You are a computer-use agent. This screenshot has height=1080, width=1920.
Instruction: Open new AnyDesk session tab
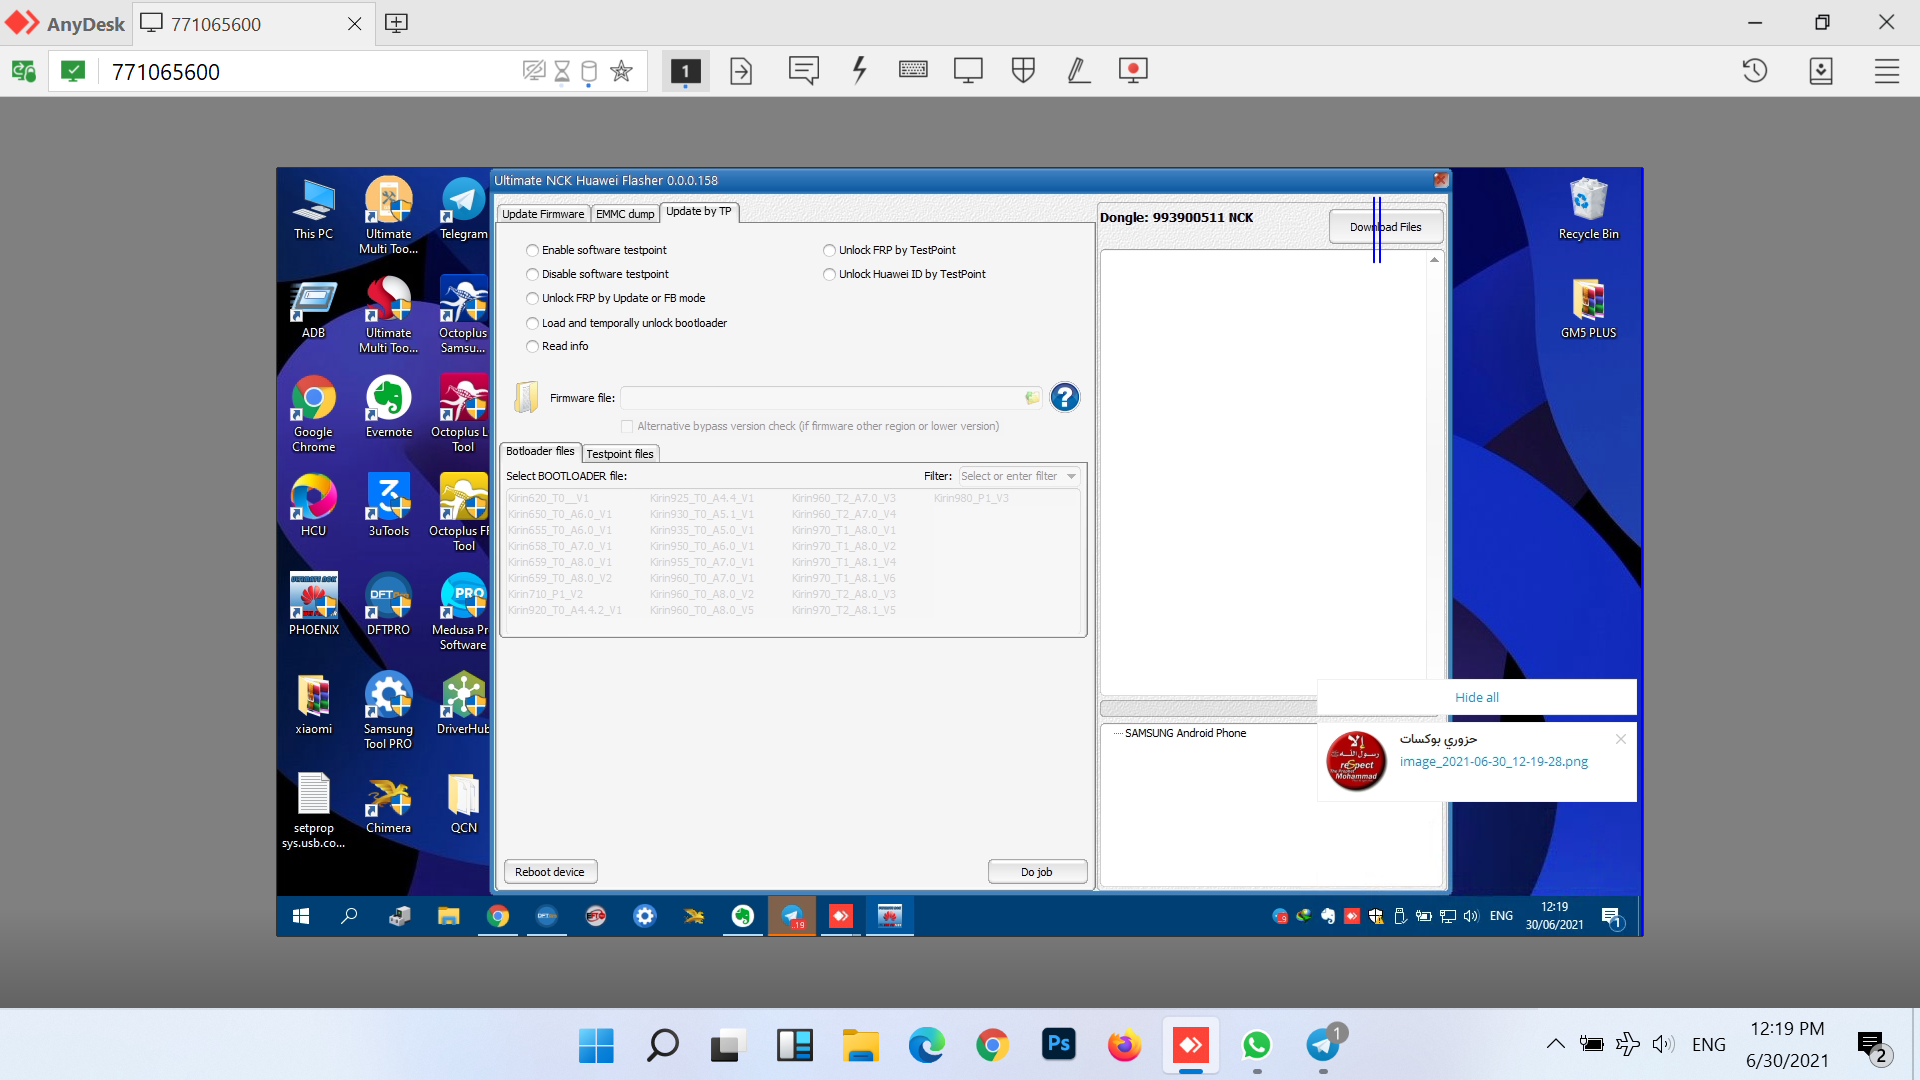[396, 23]
